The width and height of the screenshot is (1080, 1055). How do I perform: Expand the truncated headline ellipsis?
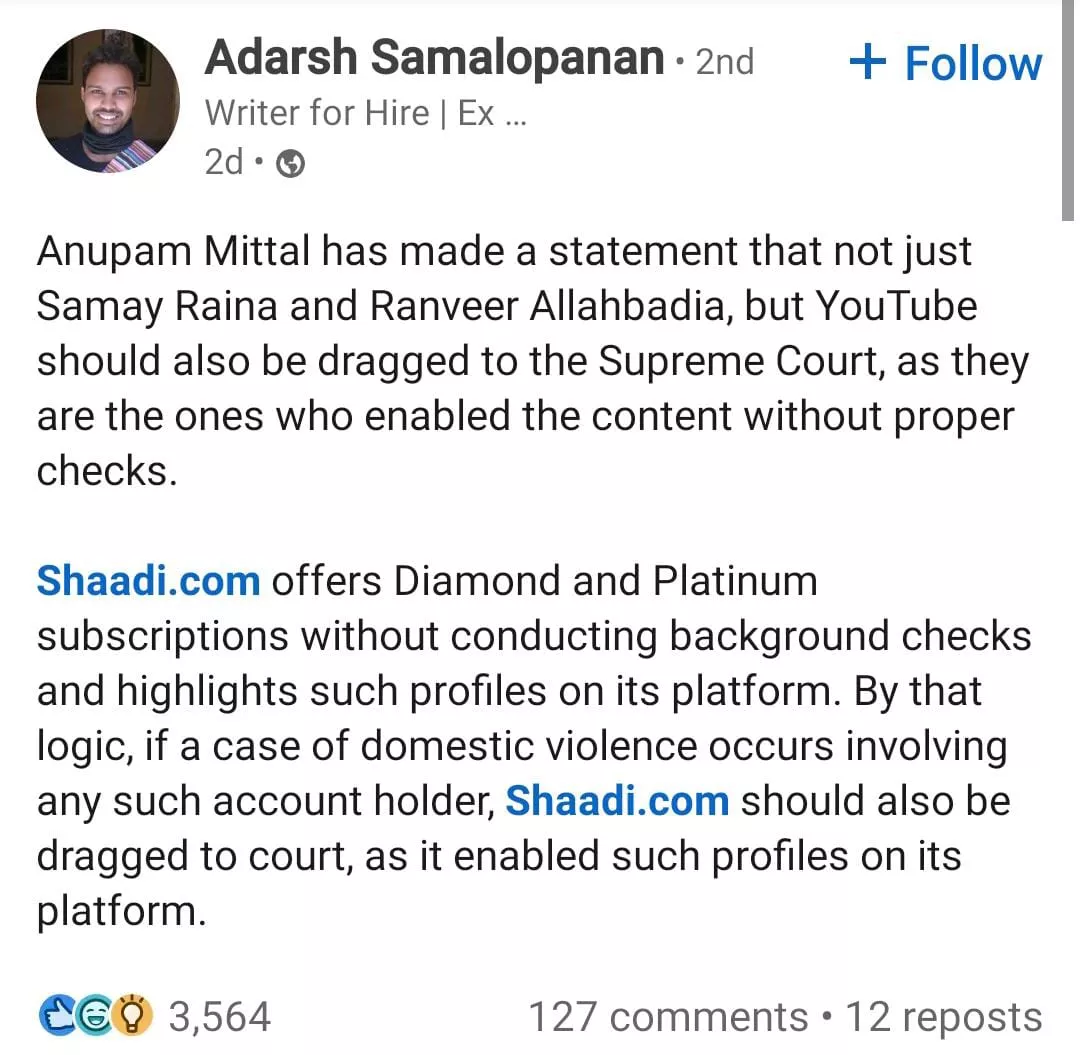point(516,113)
